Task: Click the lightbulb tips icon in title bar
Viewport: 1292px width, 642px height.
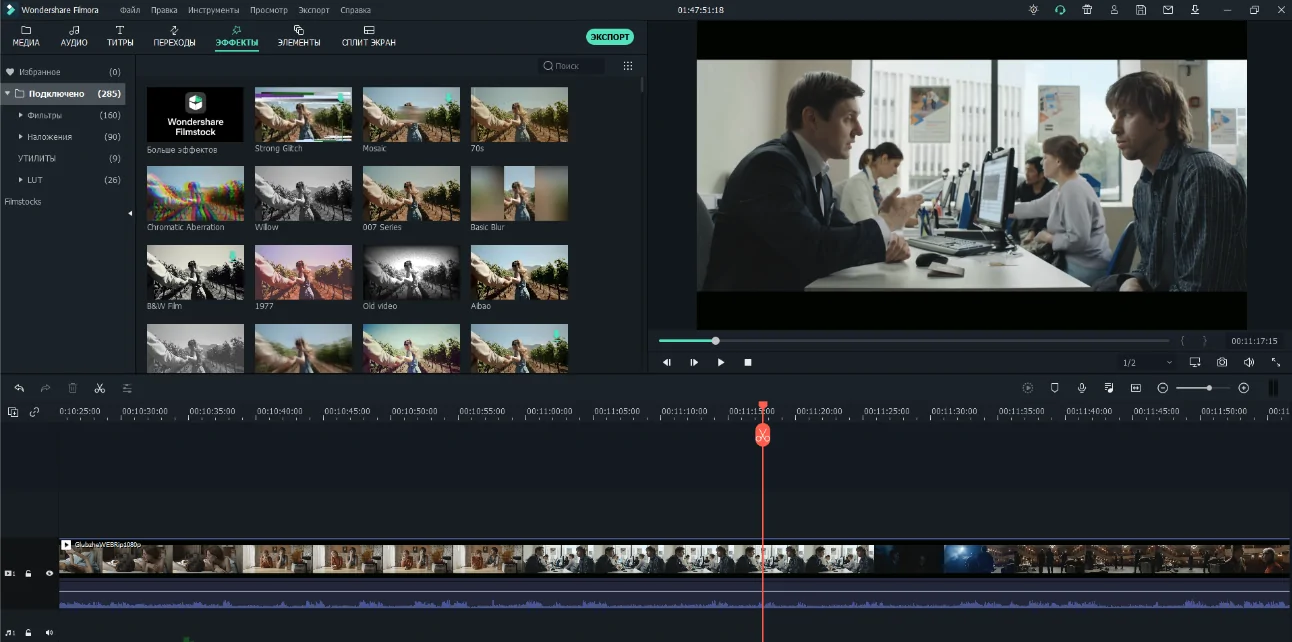Action: (x=1034, y=10)
